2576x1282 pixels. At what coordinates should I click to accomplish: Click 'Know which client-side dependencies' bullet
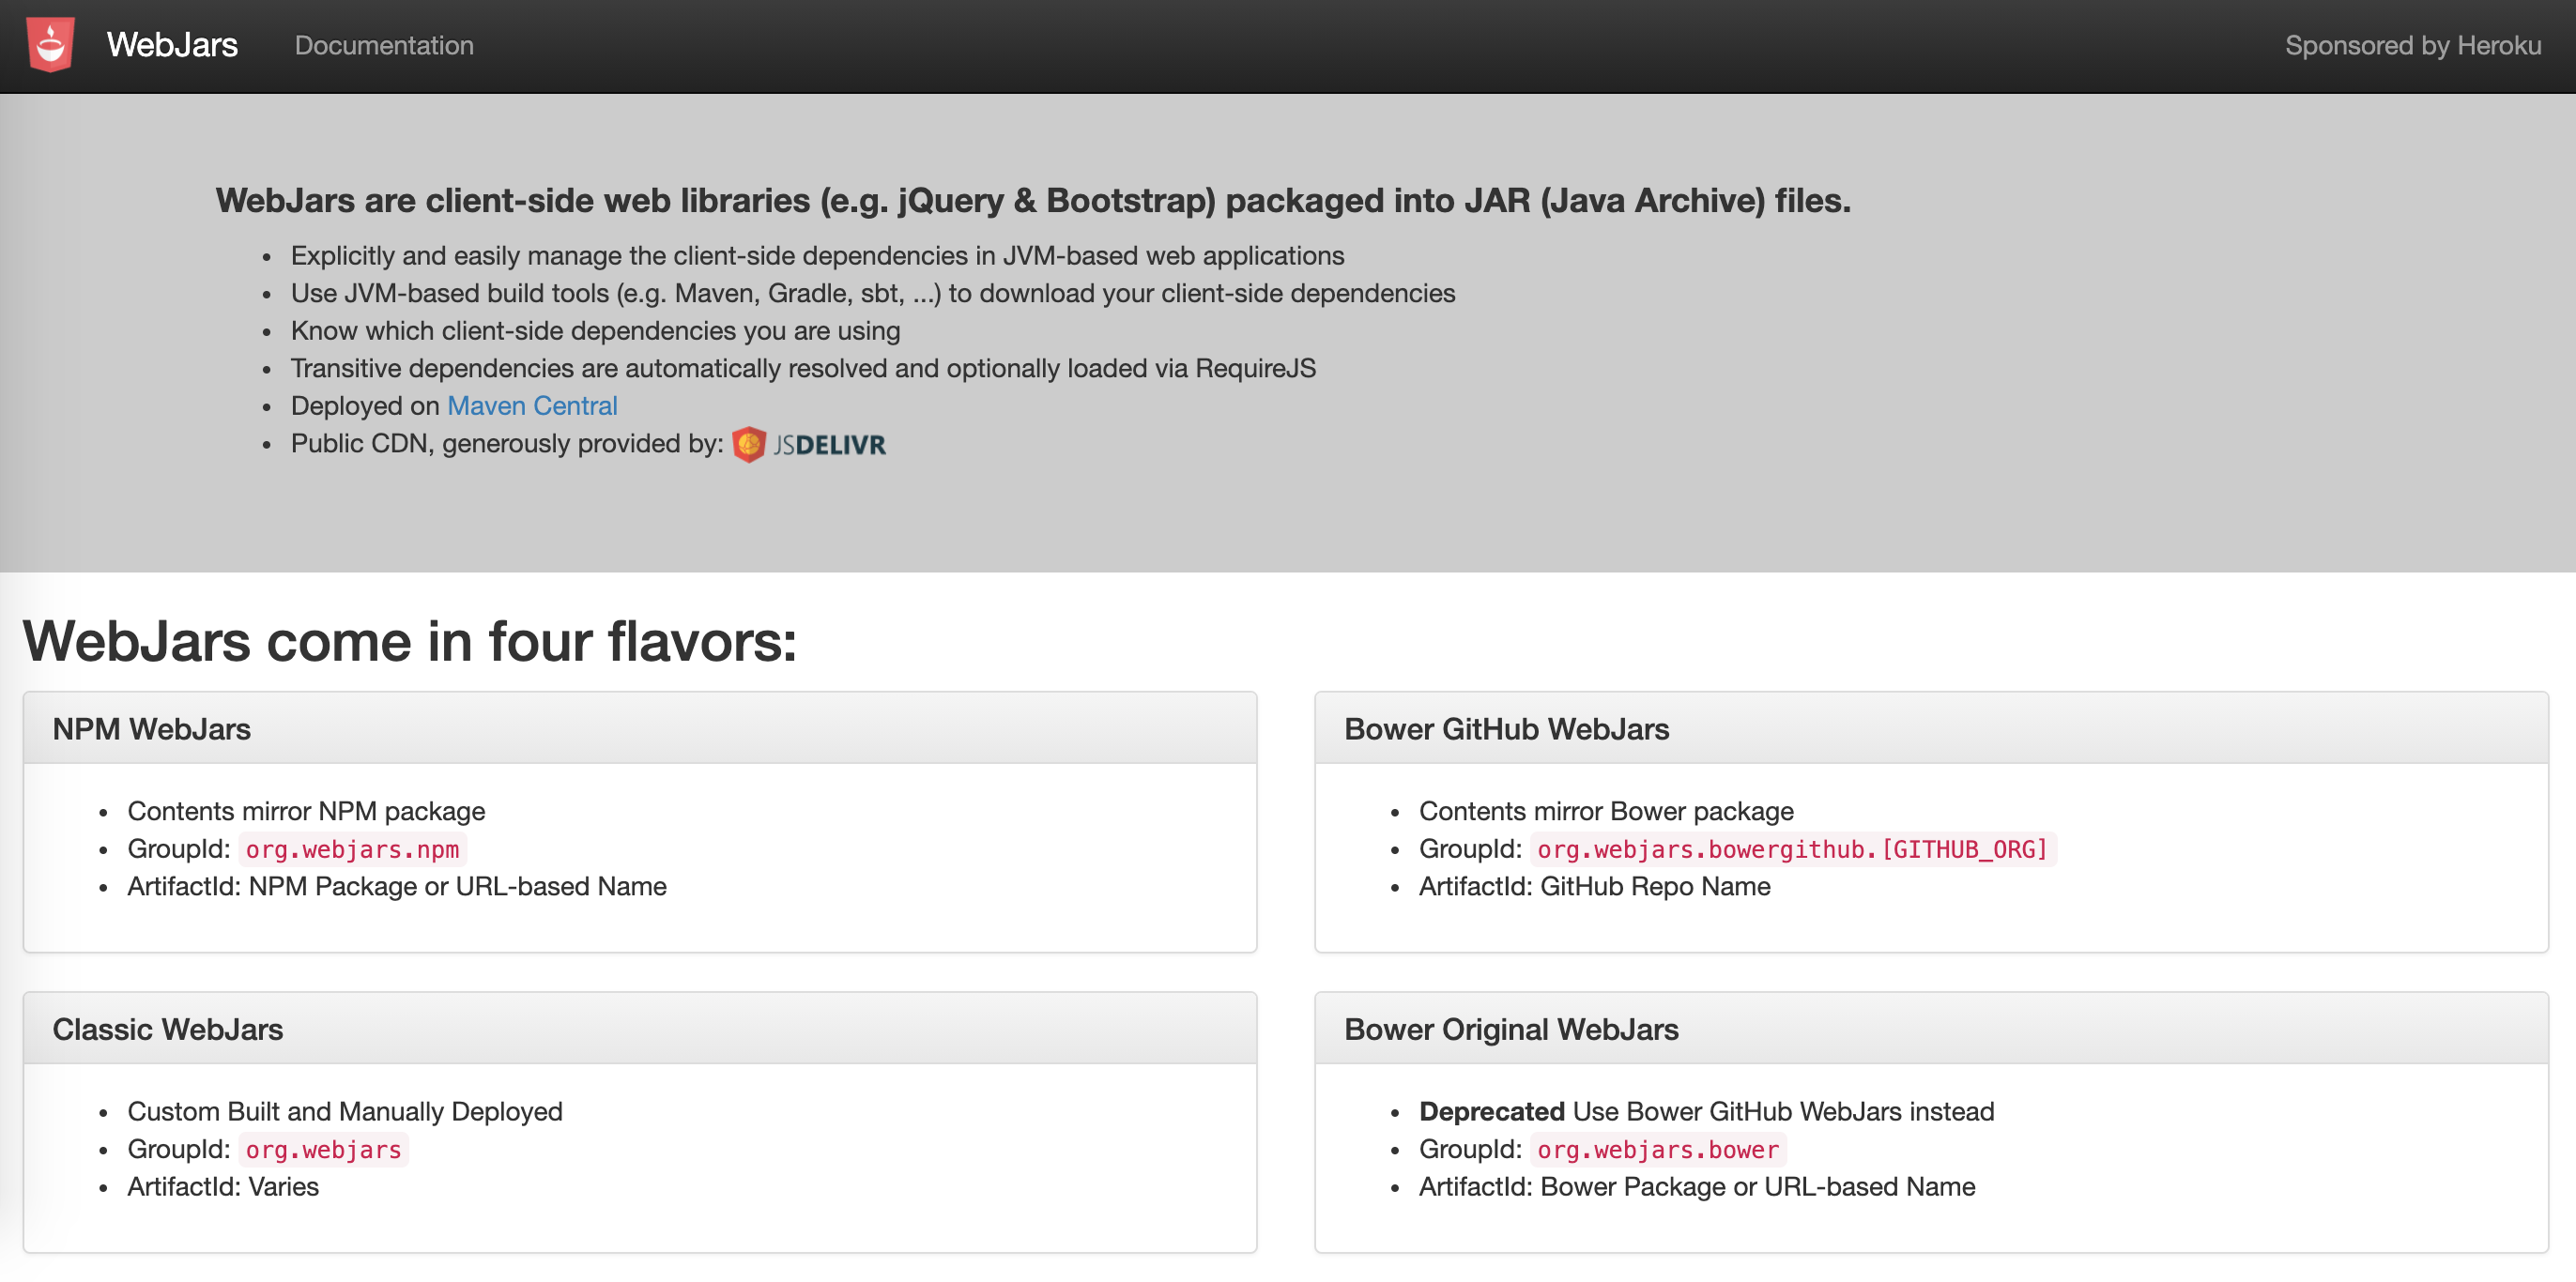[x=595, y=331]
